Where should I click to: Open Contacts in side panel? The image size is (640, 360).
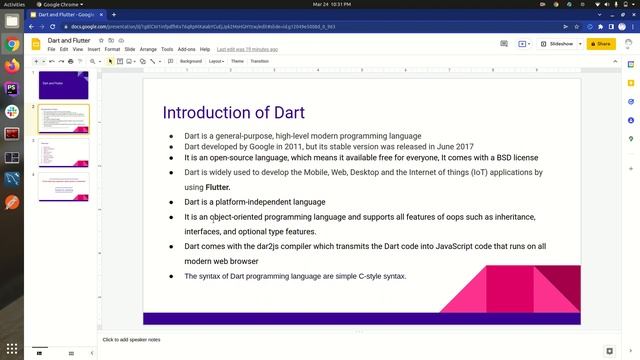pos(631,120)
